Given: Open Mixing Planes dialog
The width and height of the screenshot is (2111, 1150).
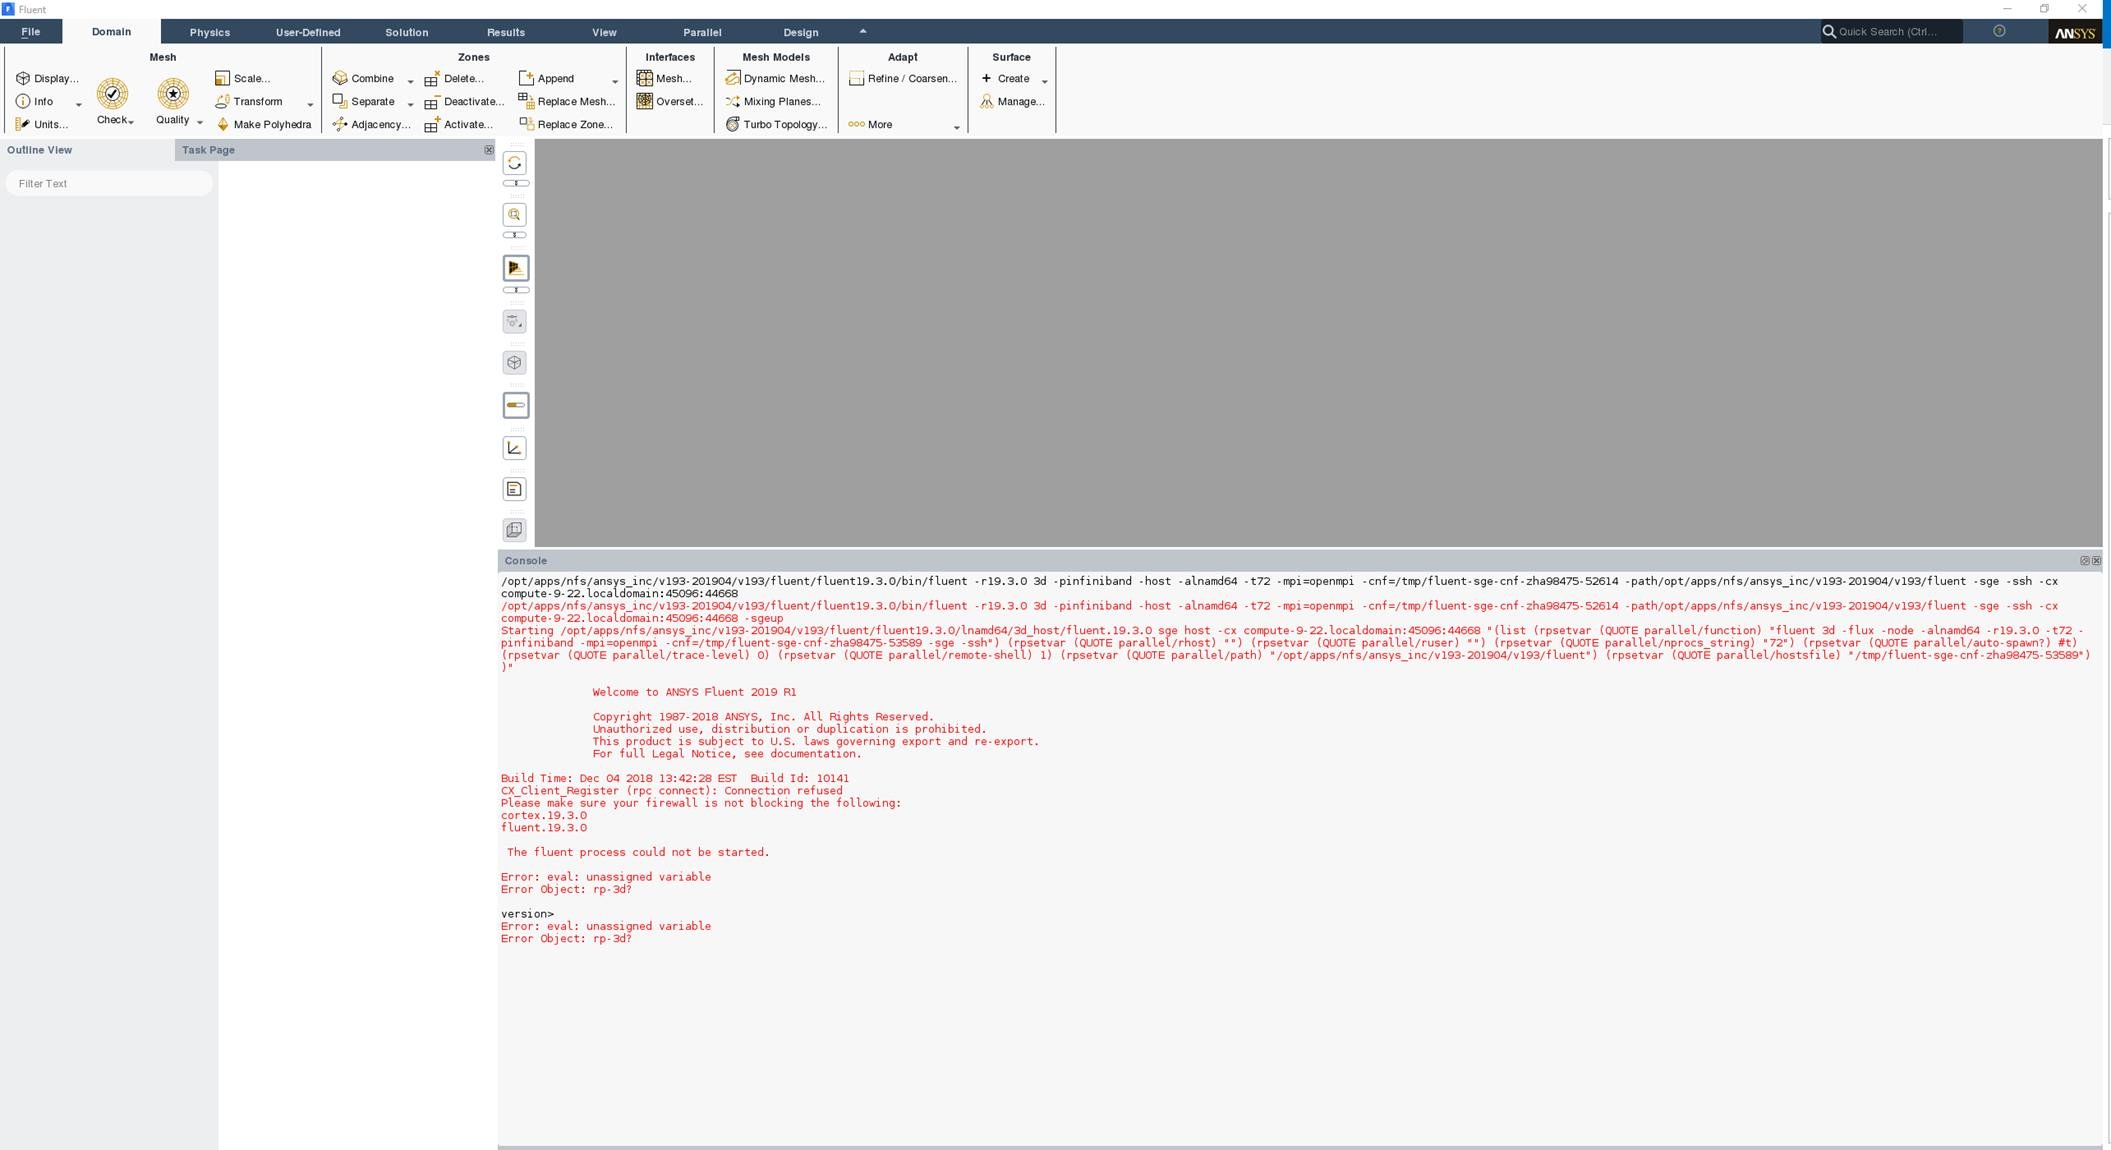Looking at the screenshot, I should [773, 101].
